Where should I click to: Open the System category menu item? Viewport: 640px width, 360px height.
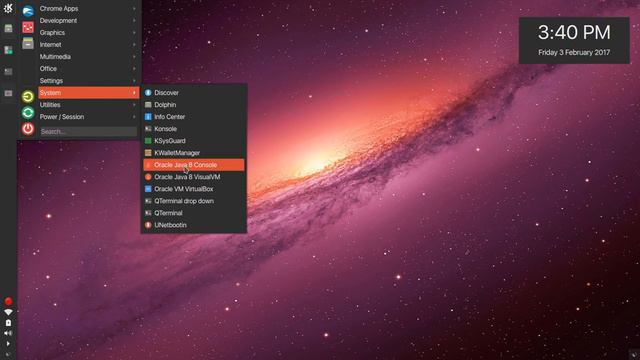[x=88, y=93]
